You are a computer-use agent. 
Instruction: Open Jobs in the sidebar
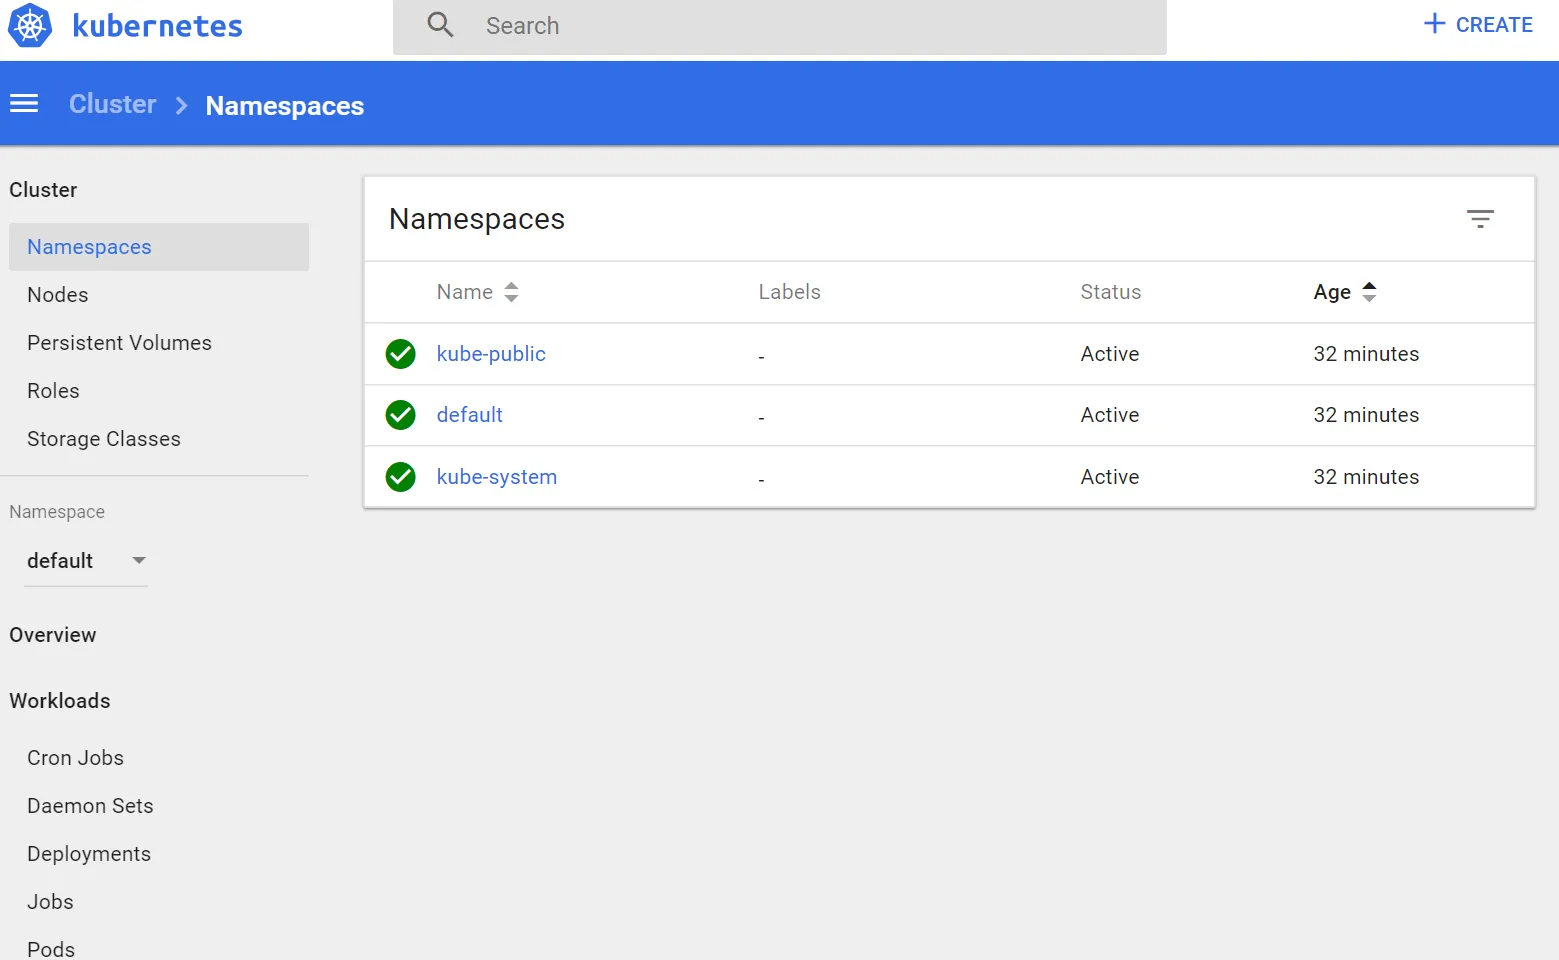point(50,902)
